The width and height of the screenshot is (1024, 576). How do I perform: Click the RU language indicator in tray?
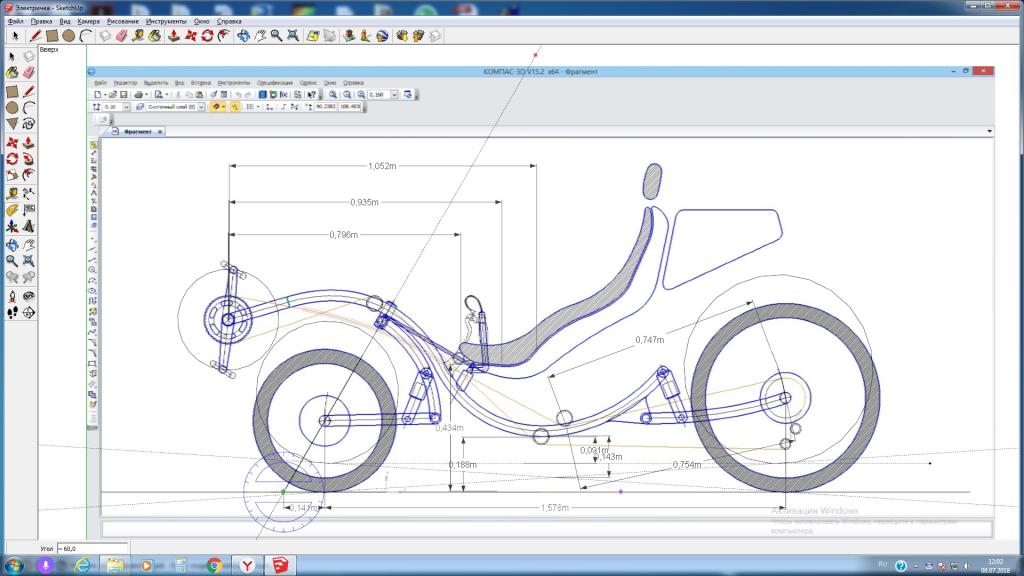pyautogui.click(x=882, y=564)
